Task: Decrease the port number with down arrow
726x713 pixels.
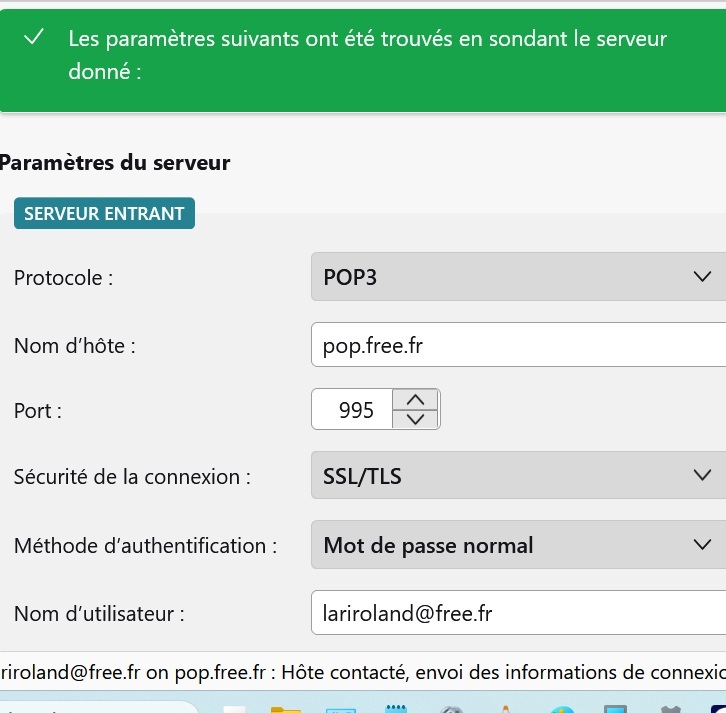Action: (416, 419)
